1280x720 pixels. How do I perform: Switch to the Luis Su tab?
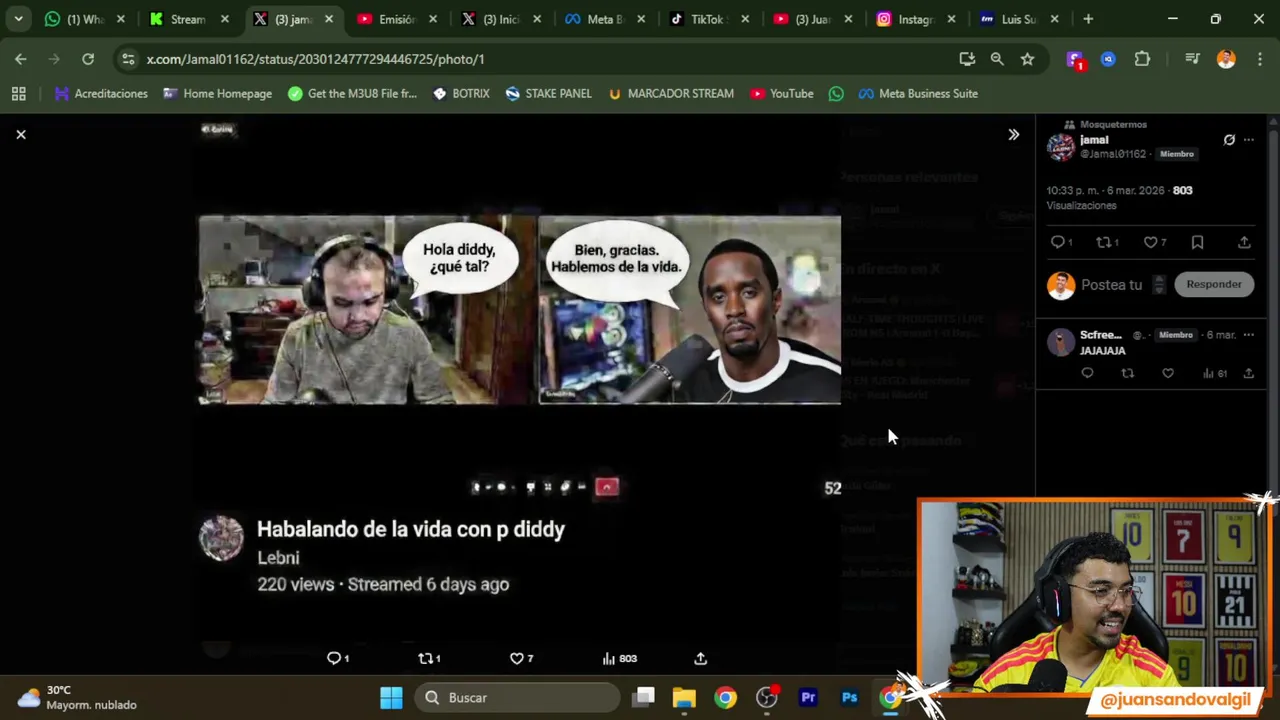pyautogui.click(x=1019, y=19)
